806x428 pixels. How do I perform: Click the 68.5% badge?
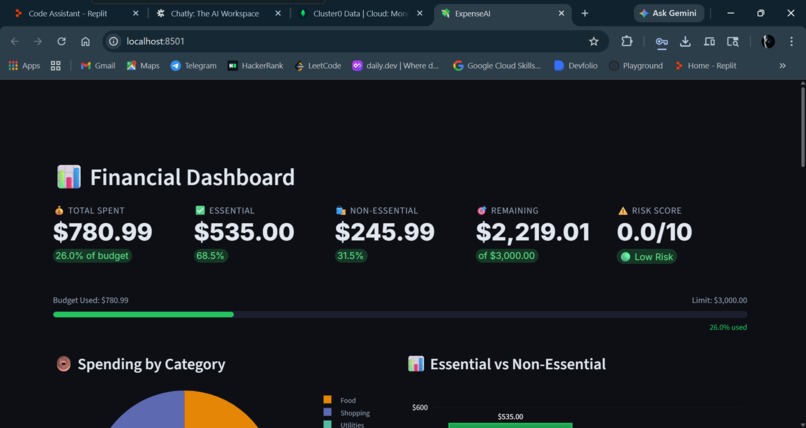pos(210,255)
